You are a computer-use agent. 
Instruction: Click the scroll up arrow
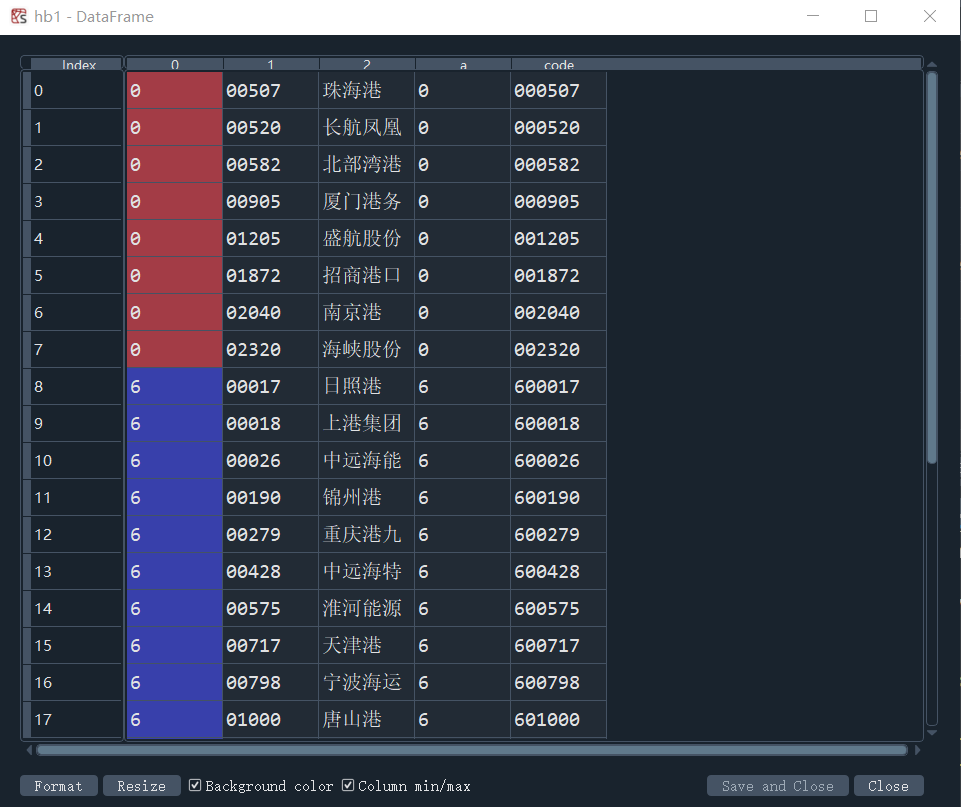[x=932, y=64]
